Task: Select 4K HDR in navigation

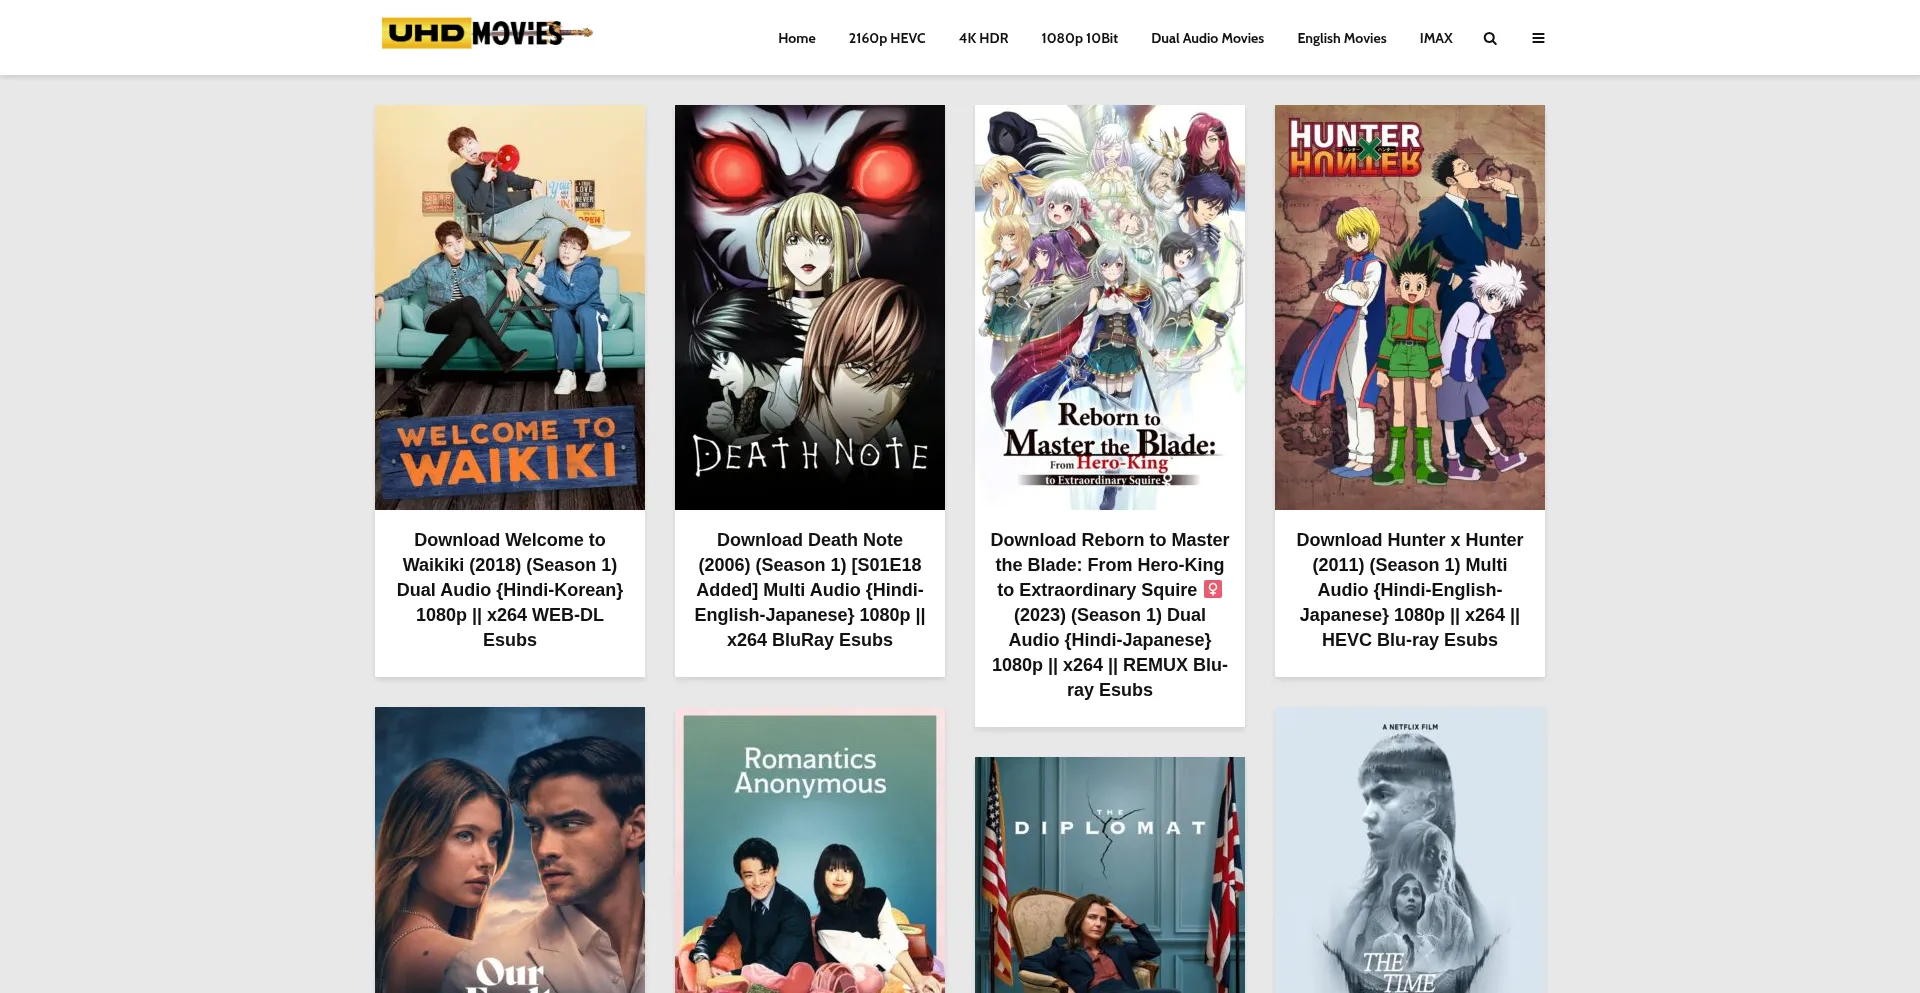Action: pos(983,39)
